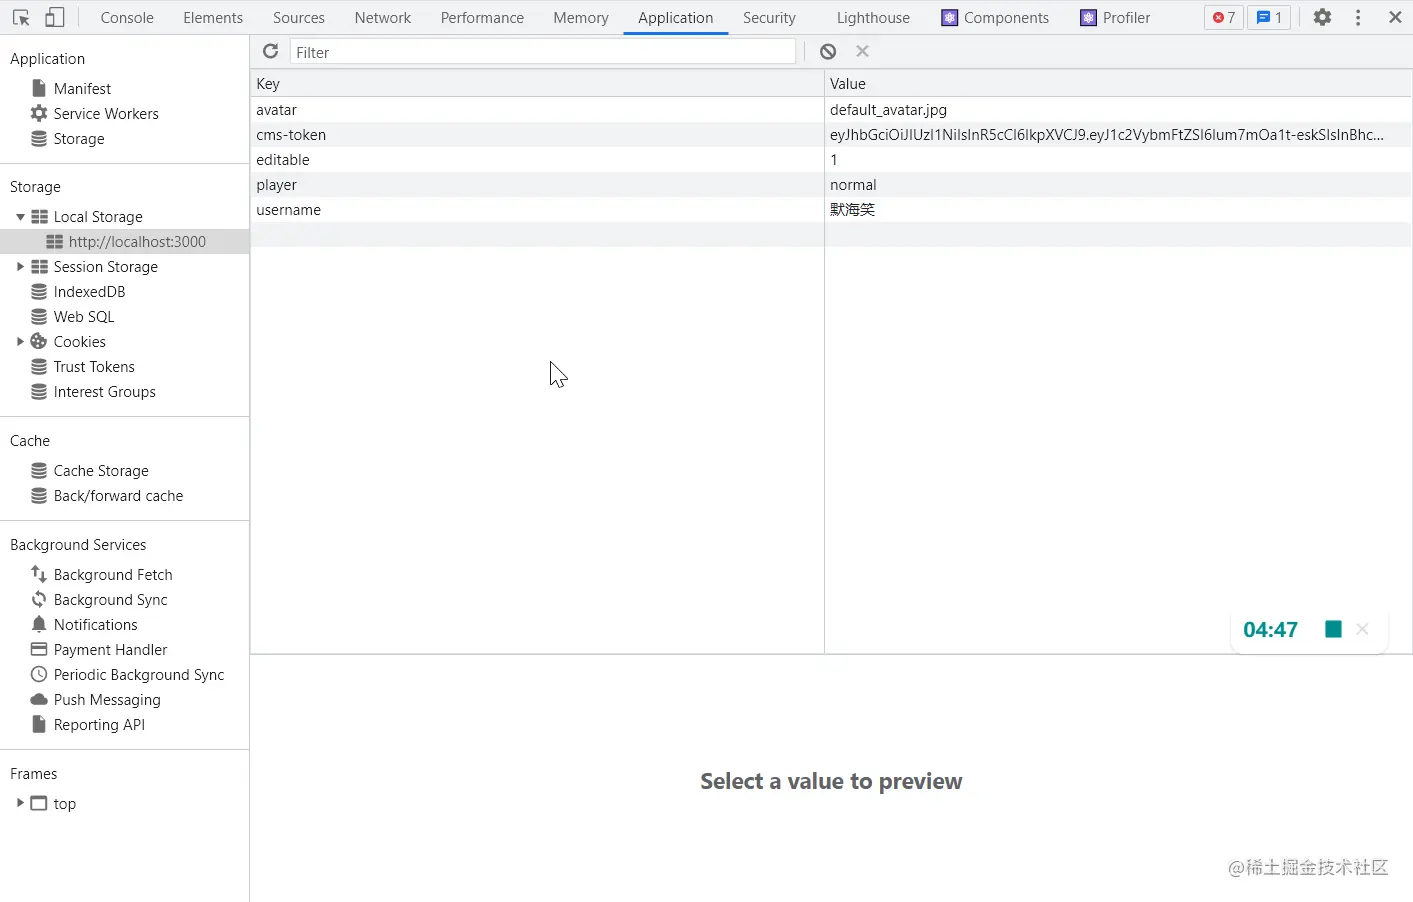Open the React Profiler tab
This screenshot has width=1413, height=902.
coord(1115,17)
